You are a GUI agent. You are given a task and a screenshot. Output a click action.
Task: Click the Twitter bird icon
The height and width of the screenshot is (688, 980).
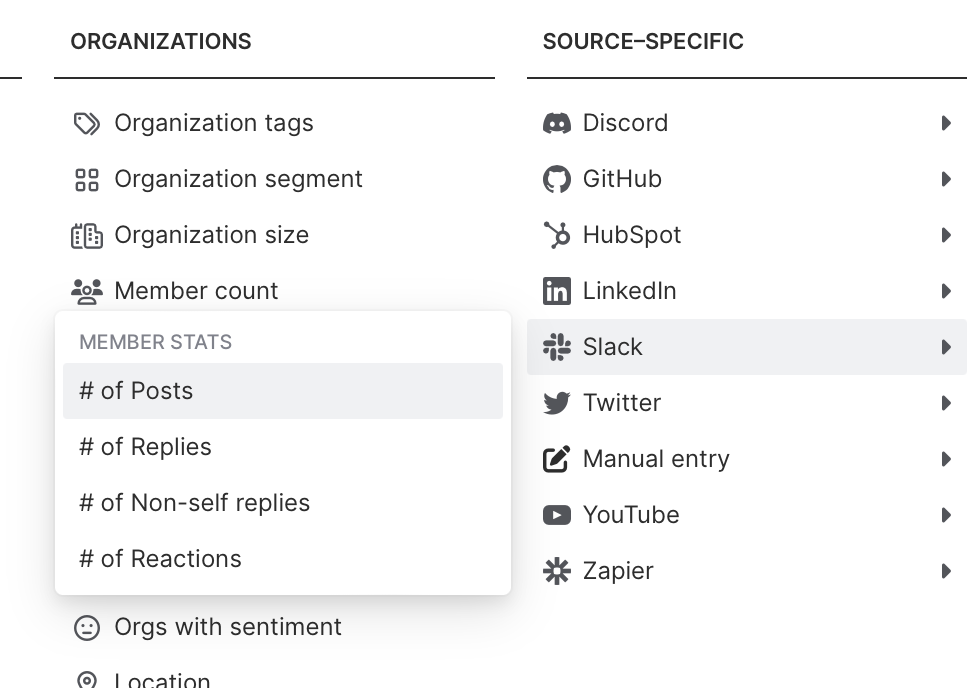(556, 403)
